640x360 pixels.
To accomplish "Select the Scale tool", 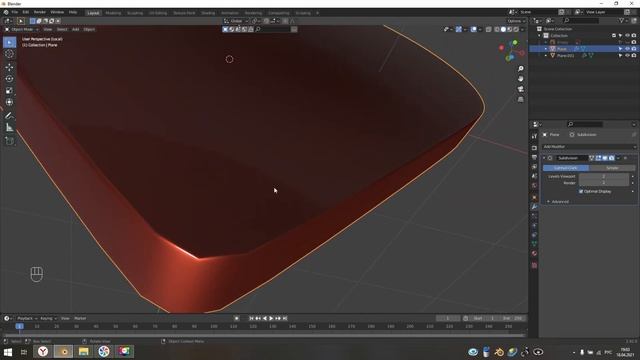I will (9, 91).
